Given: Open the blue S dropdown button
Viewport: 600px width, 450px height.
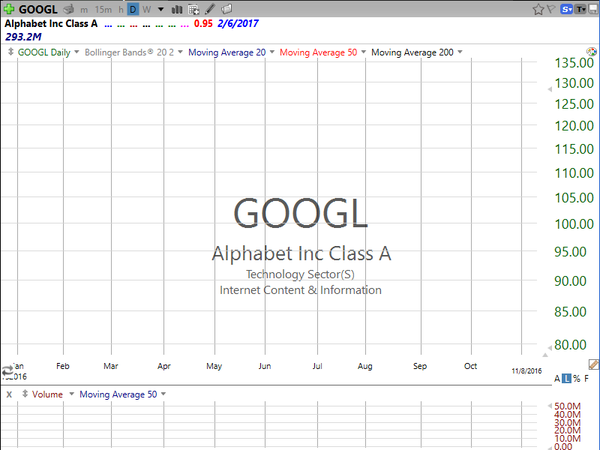Looking at the screenshot, I should [566, 9].
